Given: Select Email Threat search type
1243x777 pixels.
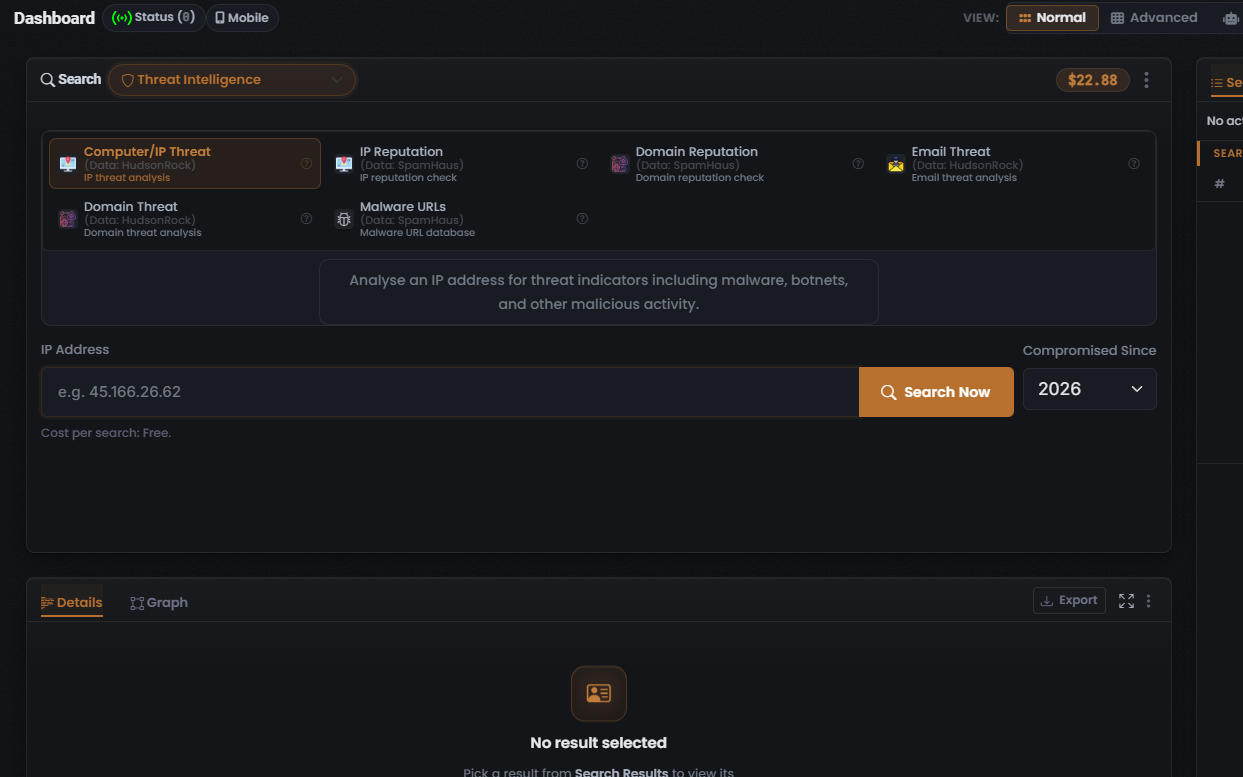Looking at the screenshot, I should [1012, 164].
